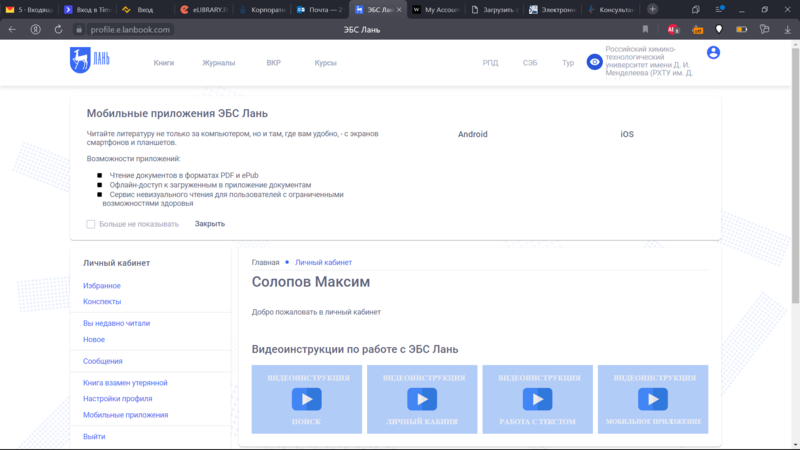Close the ЭБС Лань tab

point(399,10)
